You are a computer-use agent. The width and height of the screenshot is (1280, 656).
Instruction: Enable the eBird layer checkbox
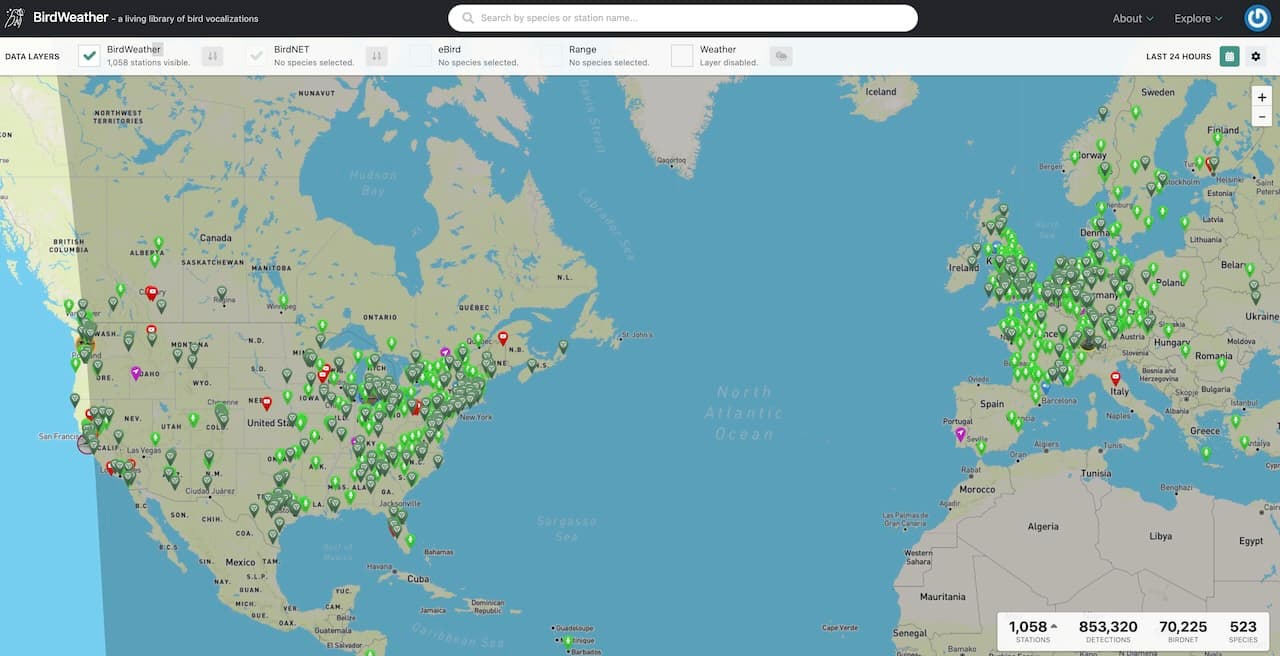click(420, 56)
